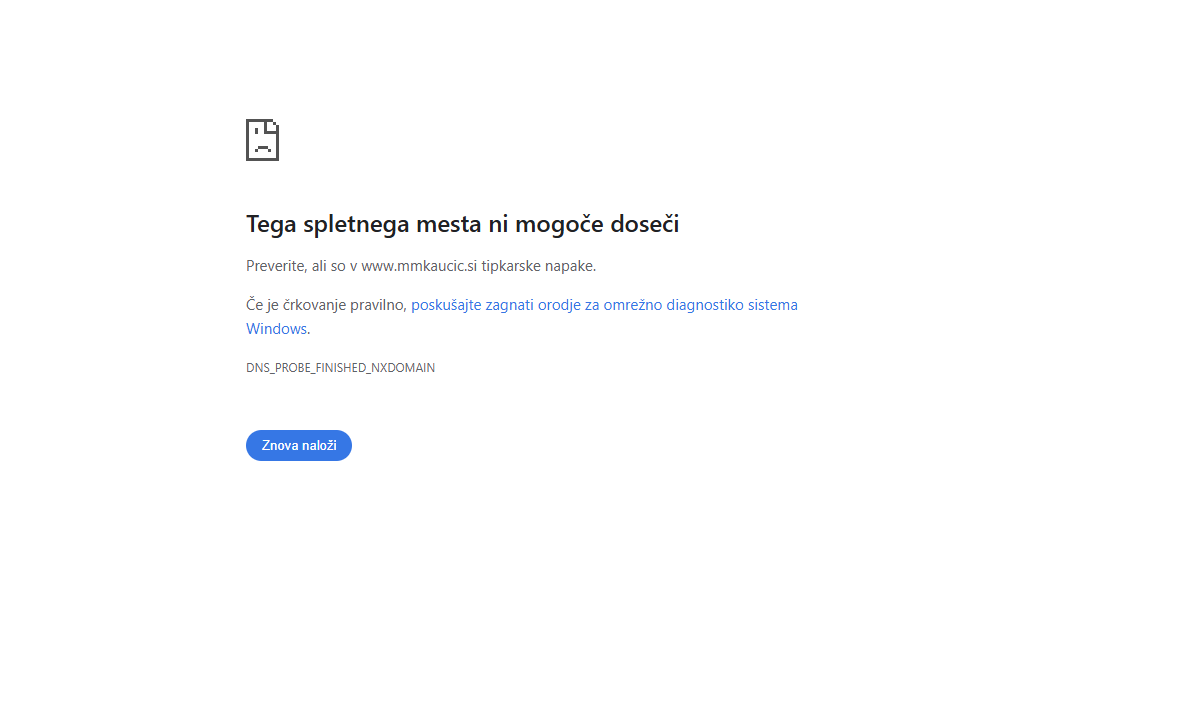Click the NXDOMAIN part of error code
Viewport: 1204px width, 719px height.
tap(403, 368)
